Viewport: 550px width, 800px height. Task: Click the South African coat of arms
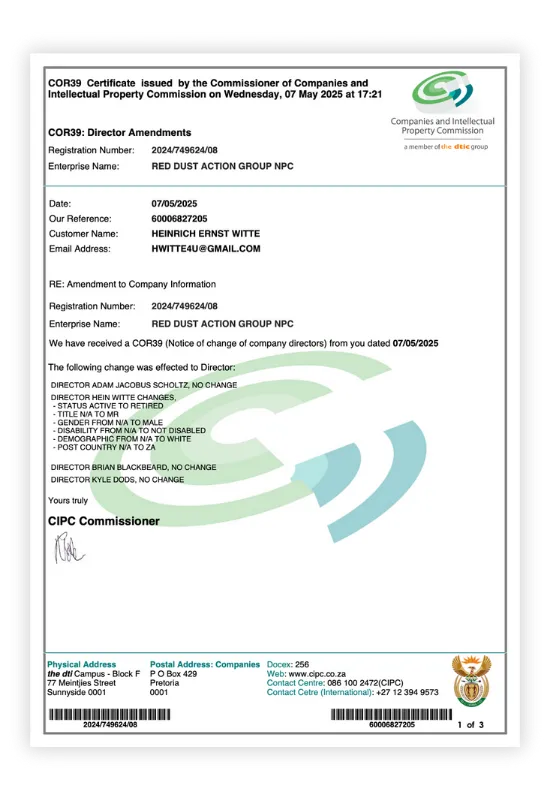pyautogui.click(x=471, y=681)
